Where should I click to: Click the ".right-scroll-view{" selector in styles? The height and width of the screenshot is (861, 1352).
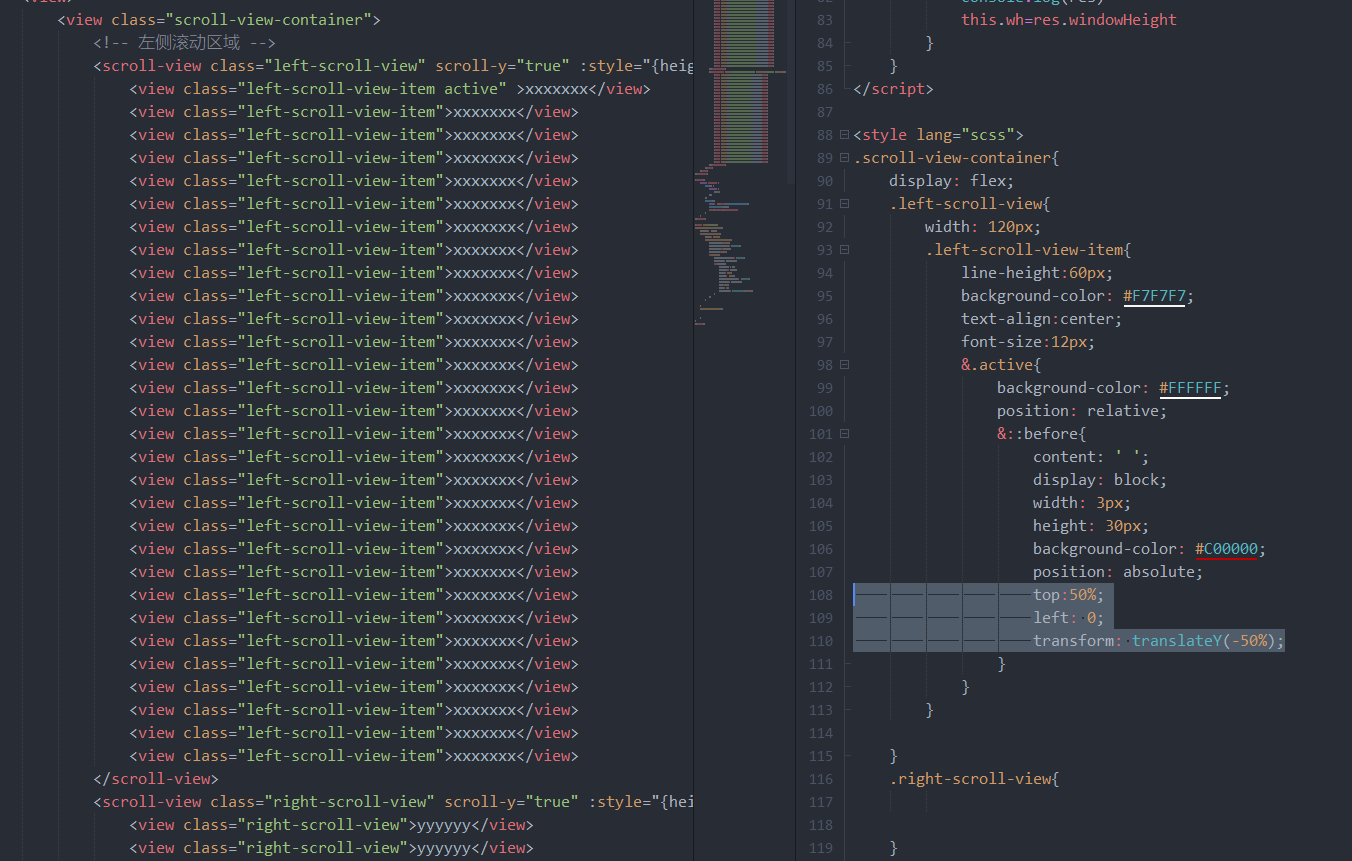click(974, 779)
